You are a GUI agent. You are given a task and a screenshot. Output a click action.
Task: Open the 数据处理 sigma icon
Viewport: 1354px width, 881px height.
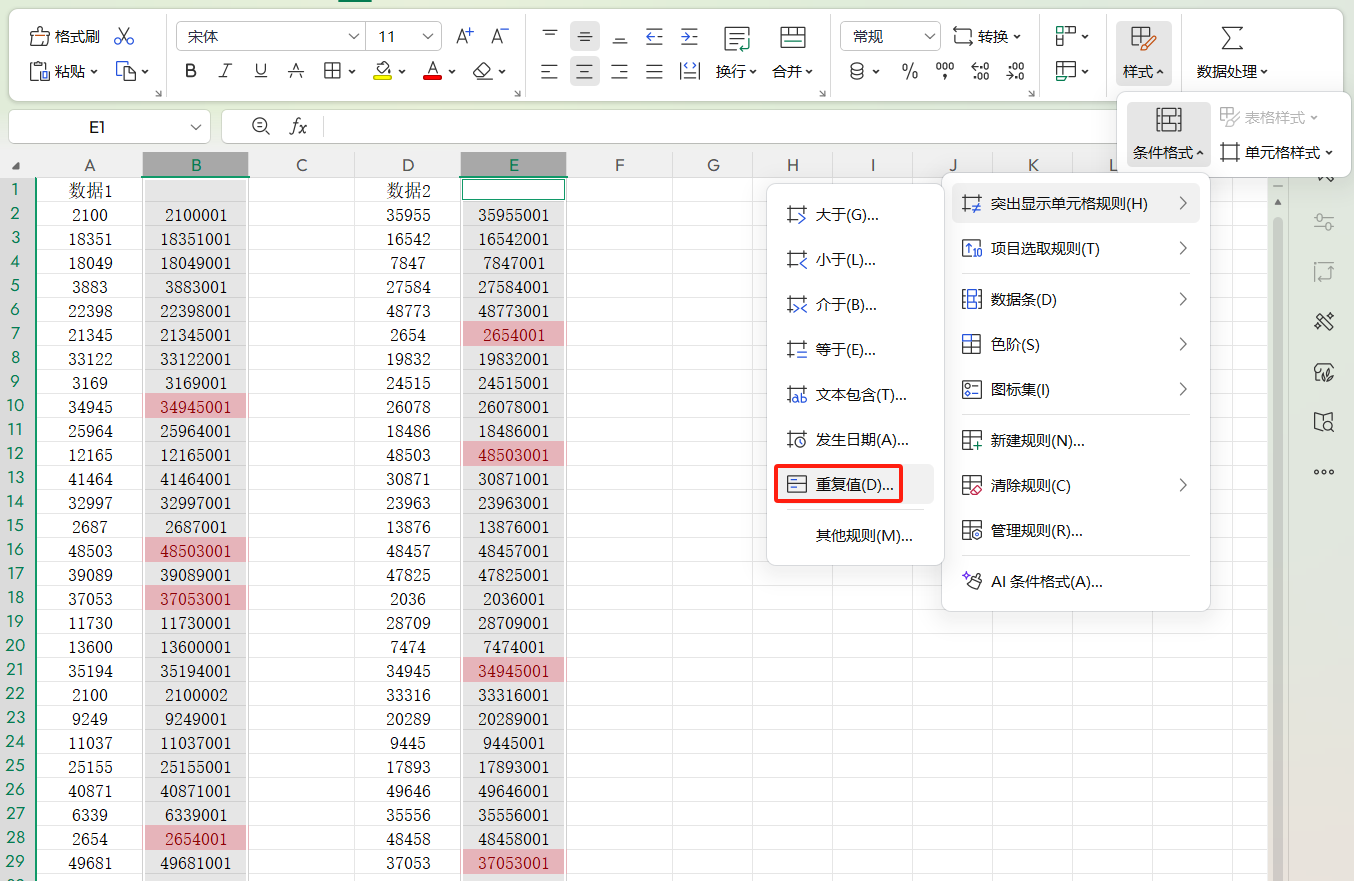pos(1231,36)
